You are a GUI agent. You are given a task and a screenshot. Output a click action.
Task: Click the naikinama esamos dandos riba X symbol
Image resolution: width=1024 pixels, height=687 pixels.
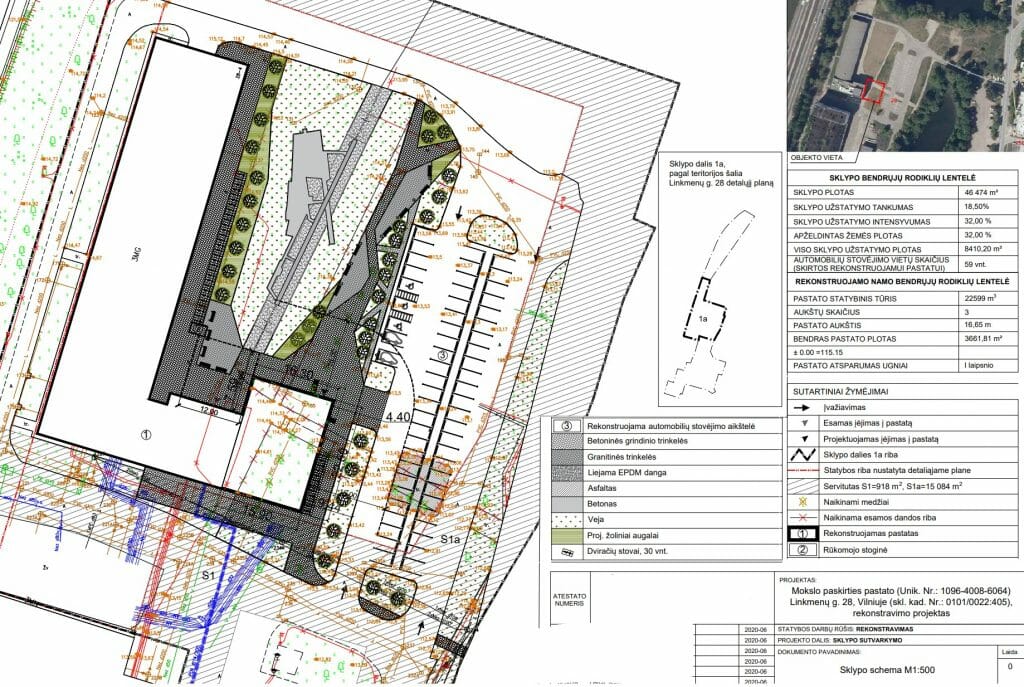click(802, 518)
